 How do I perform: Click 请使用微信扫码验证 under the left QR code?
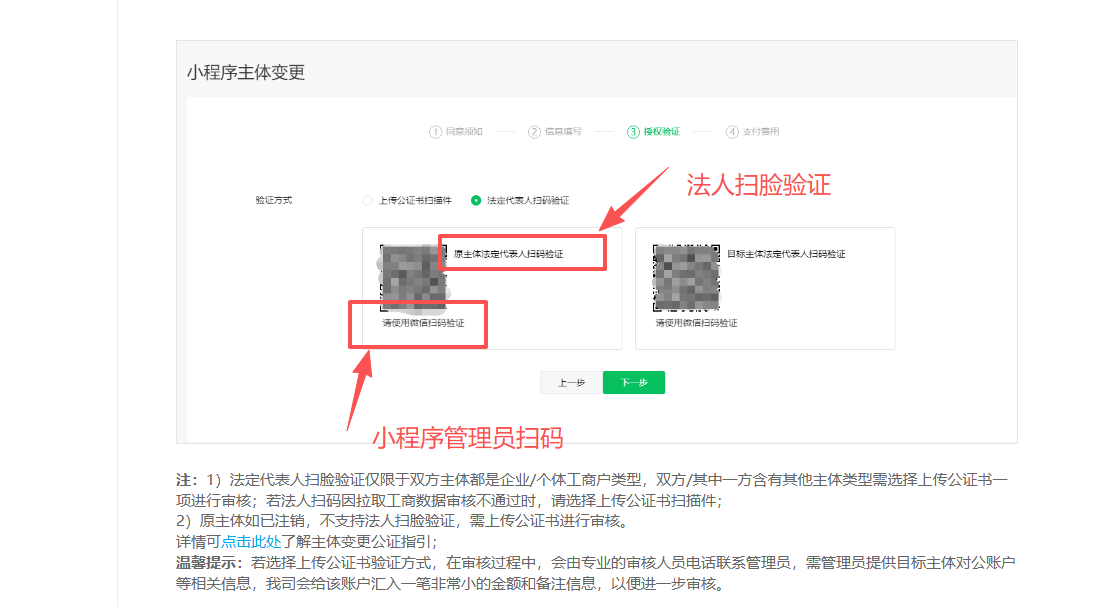pyautogui.click(x=423, y=323)
